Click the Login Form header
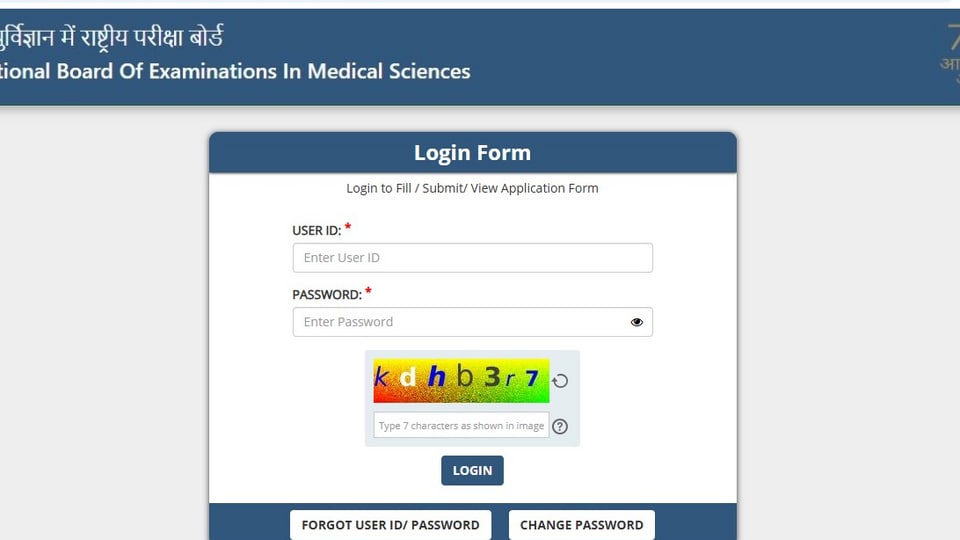Viewport: 960px width, 540px height. click(472, 152)
